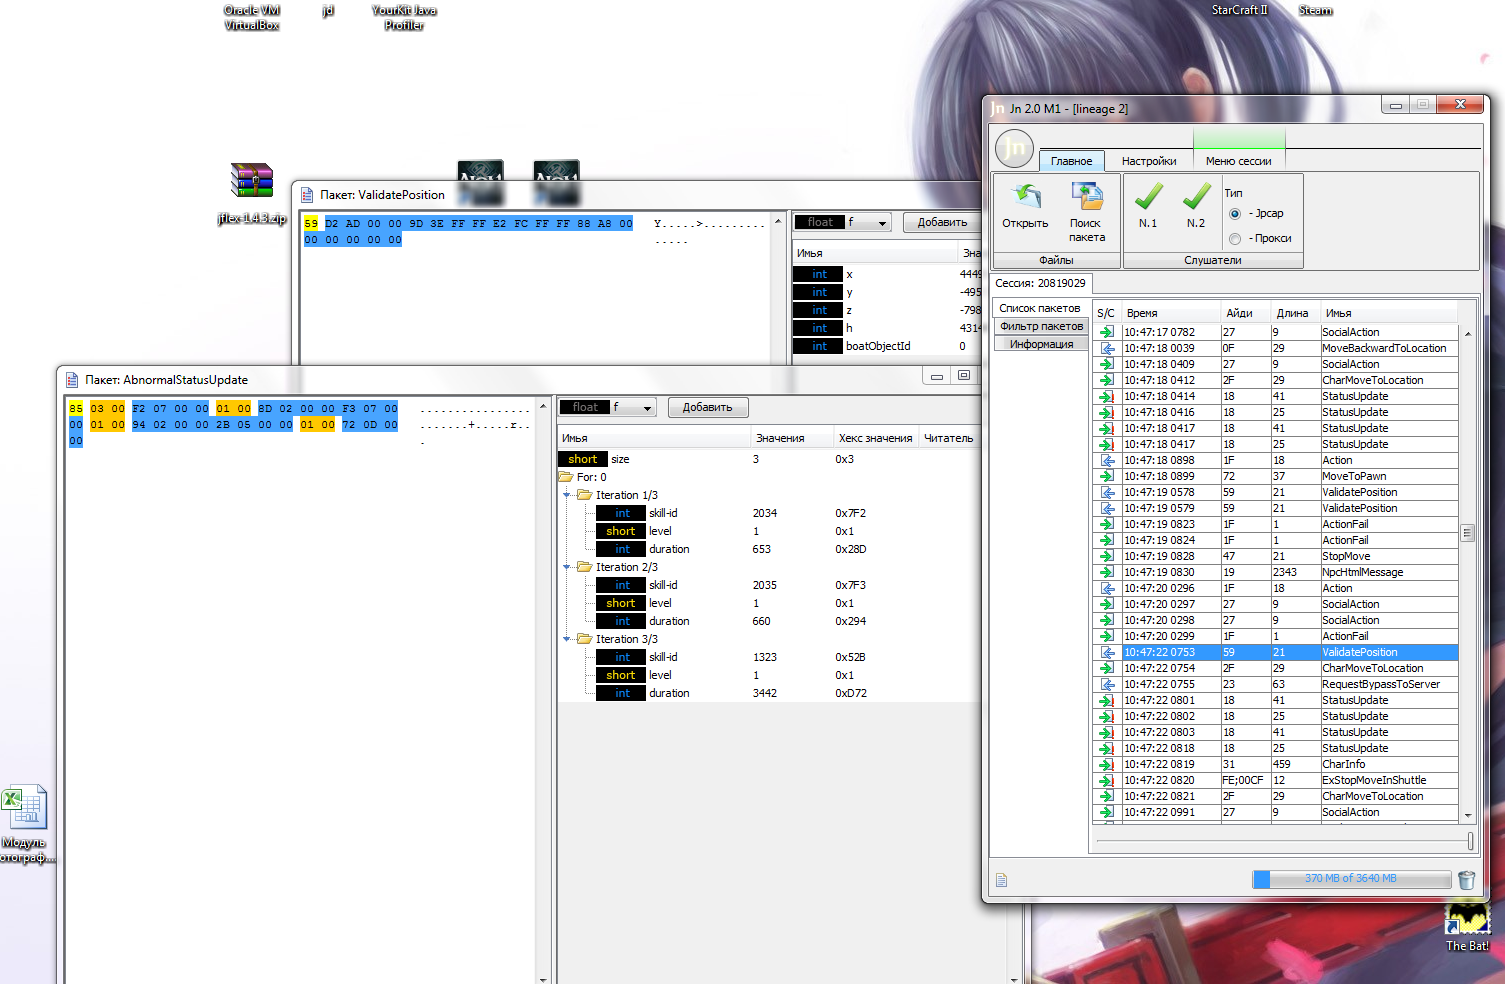Click arrow icon of ExStopMoveInShuttle row
This screenshot has height=984, width=1505.
pos(1107,780)
